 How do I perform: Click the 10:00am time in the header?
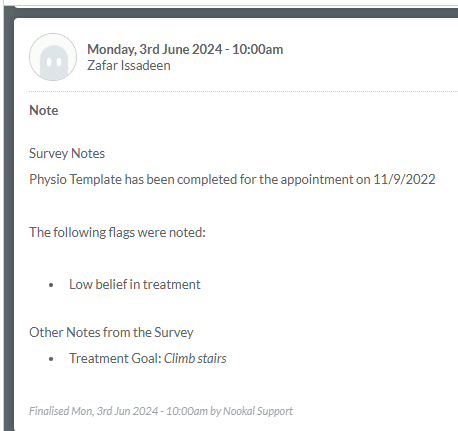(257, 49)
